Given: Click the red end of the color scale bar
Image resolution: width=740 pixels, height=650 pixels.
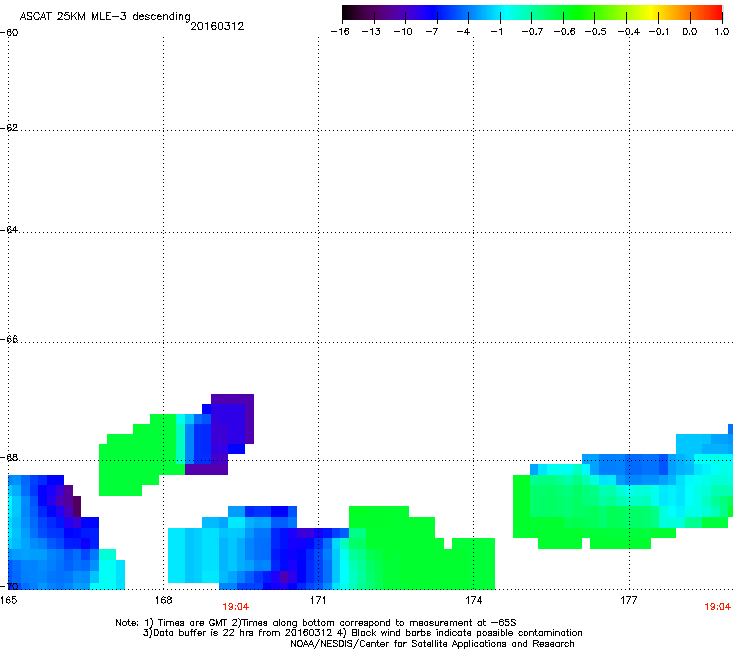Looking at the screenshot, I should click(716, 12).
